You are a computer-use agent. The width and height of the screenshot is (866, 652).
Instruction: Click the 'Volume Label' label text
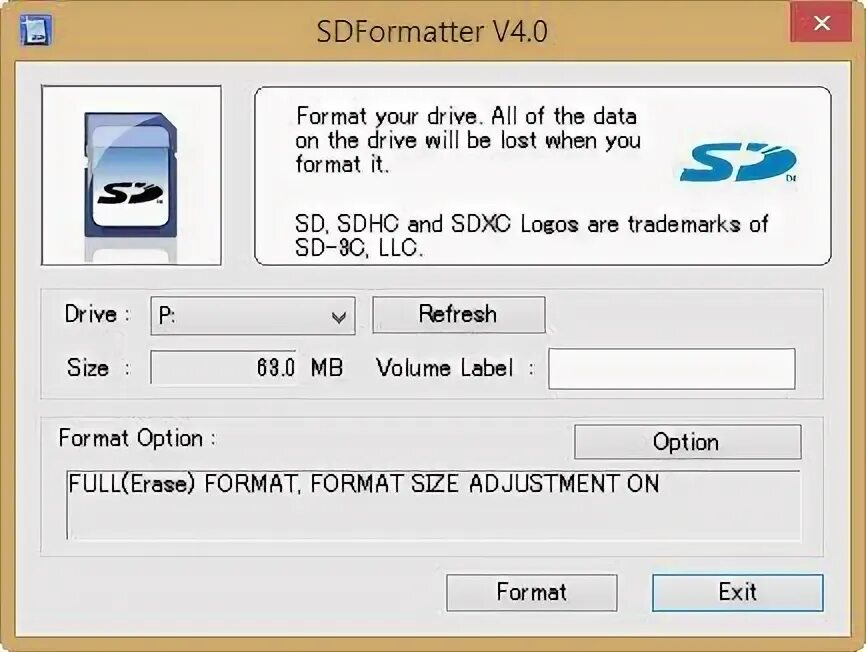445,368
